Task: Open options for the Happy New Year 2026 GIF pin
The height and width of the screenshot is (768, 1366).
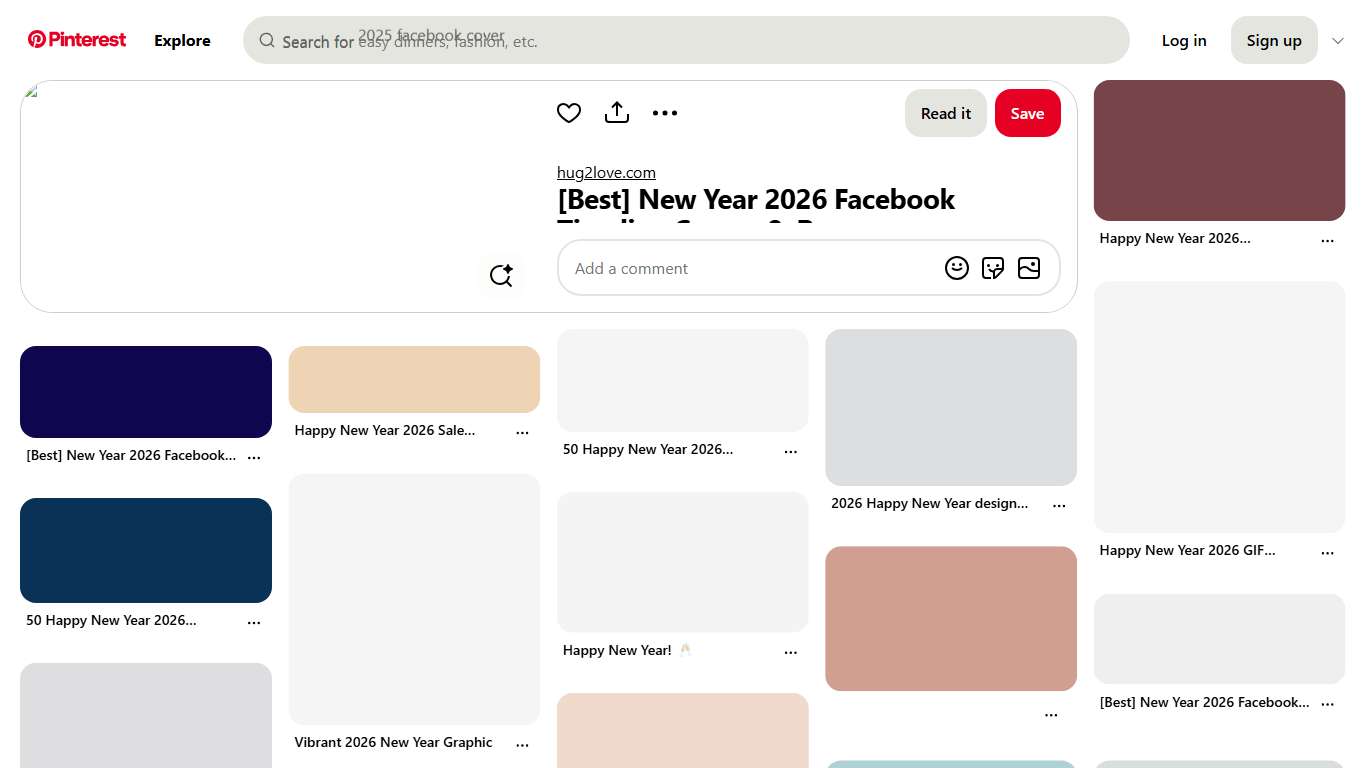Action: (x=1327, y=551)
